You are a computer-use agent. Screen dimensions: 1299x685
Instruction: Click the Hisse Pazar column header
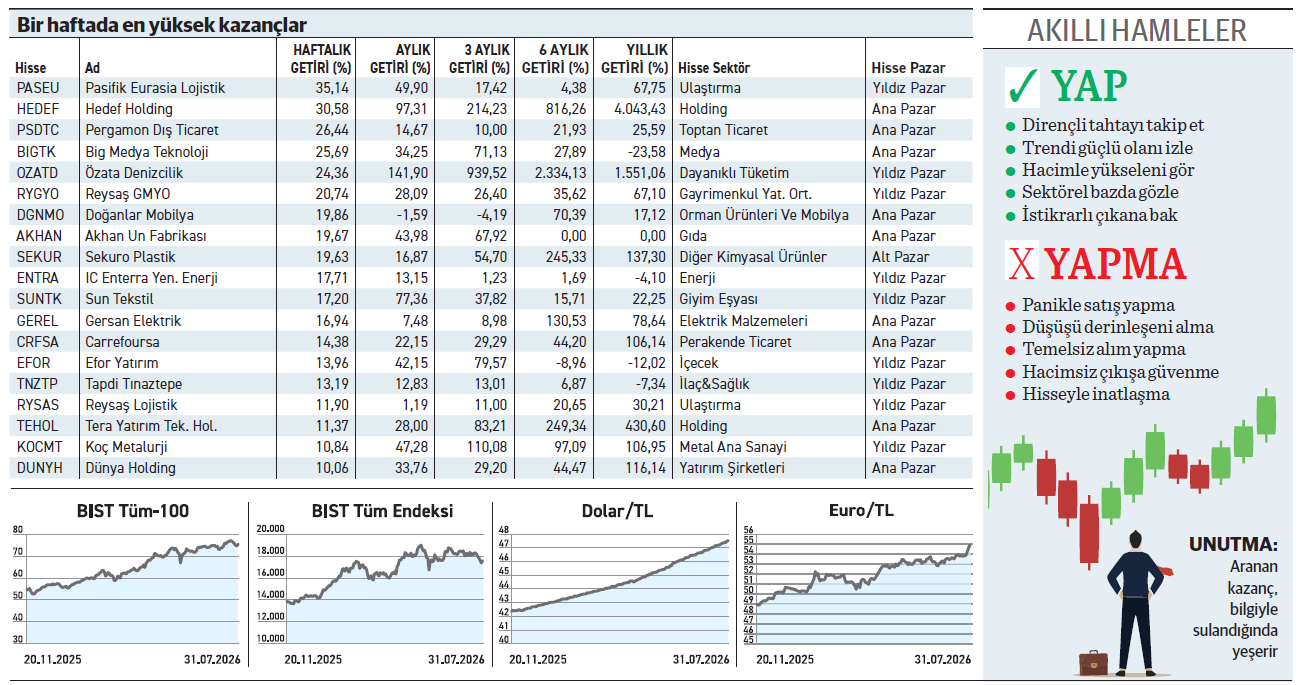tap(908, 68)
